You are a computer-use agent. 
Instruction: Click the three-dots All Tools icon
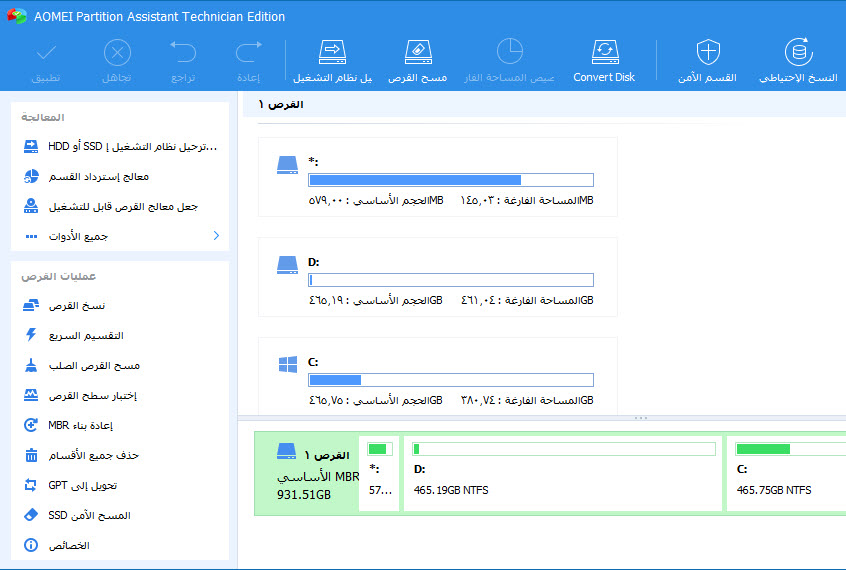(x=31, y=236)
